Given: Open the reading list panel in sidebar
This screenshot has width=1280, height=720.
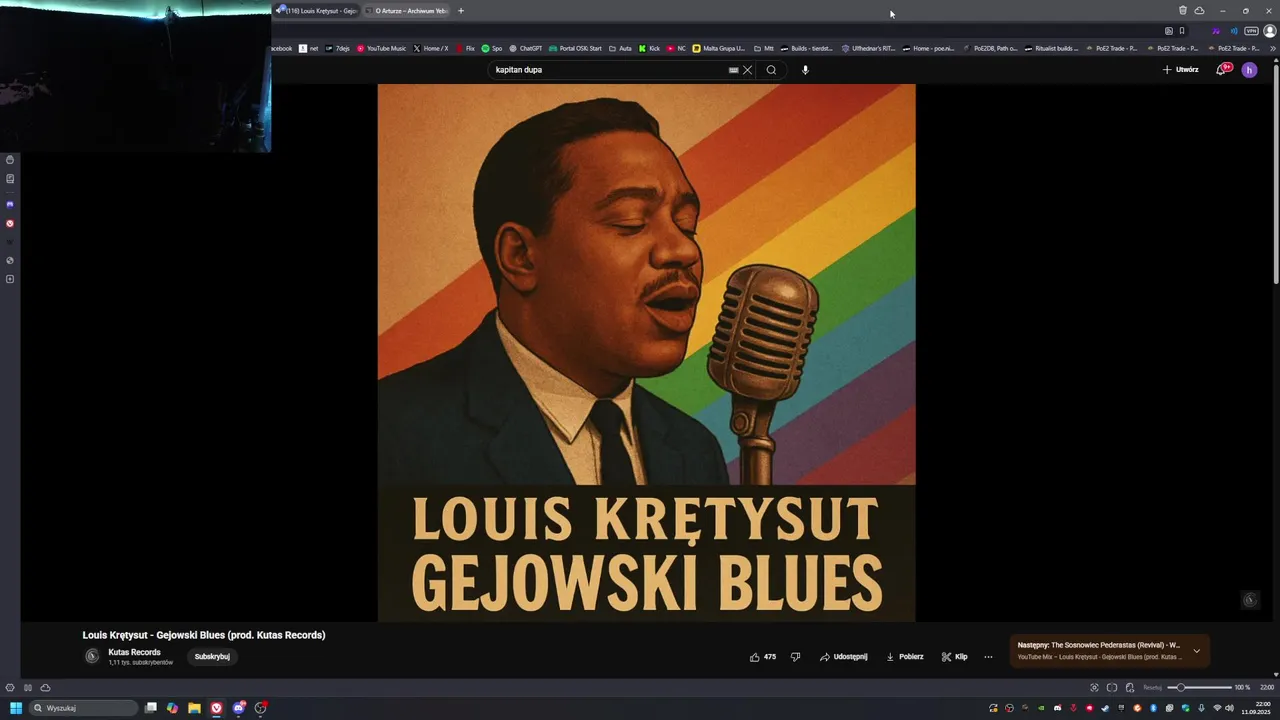Looking at the screenshot, I should coord(10,179).
